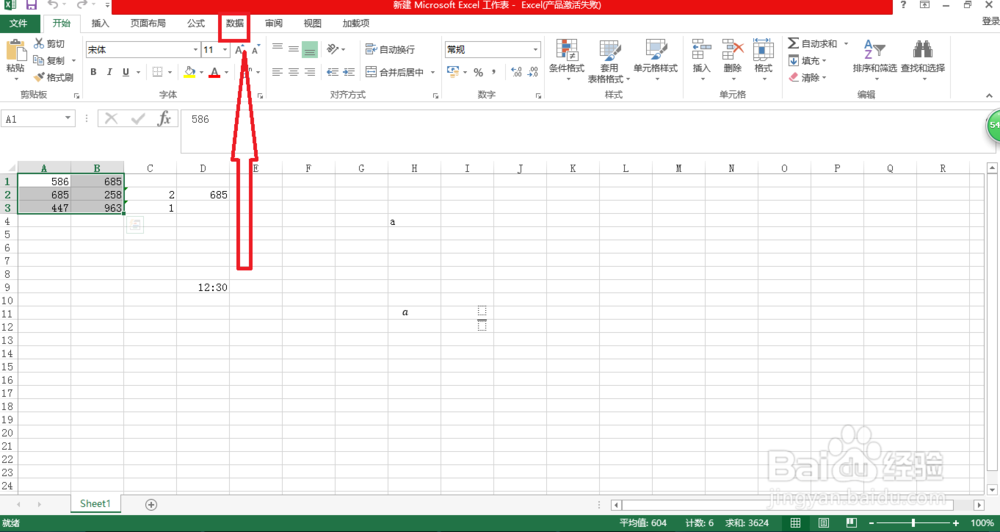Click AutoSum (自动求和)
The height and width of the screenshot is (532, 1000).
pyautogui.click(x=812, y=43)
